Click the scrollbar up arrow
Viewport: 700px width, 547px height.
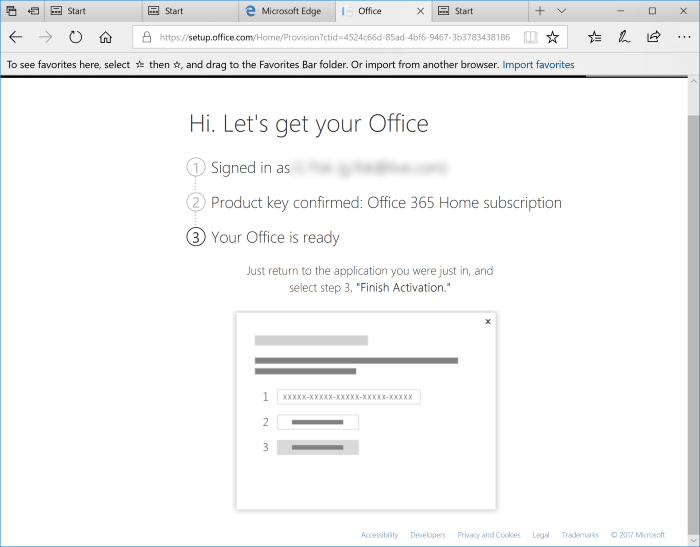693,81
